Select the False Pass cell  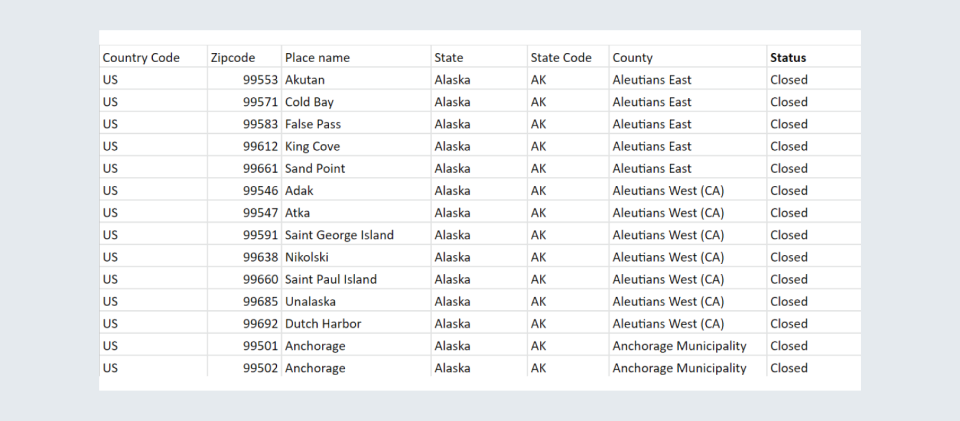(x=312, y=124)
